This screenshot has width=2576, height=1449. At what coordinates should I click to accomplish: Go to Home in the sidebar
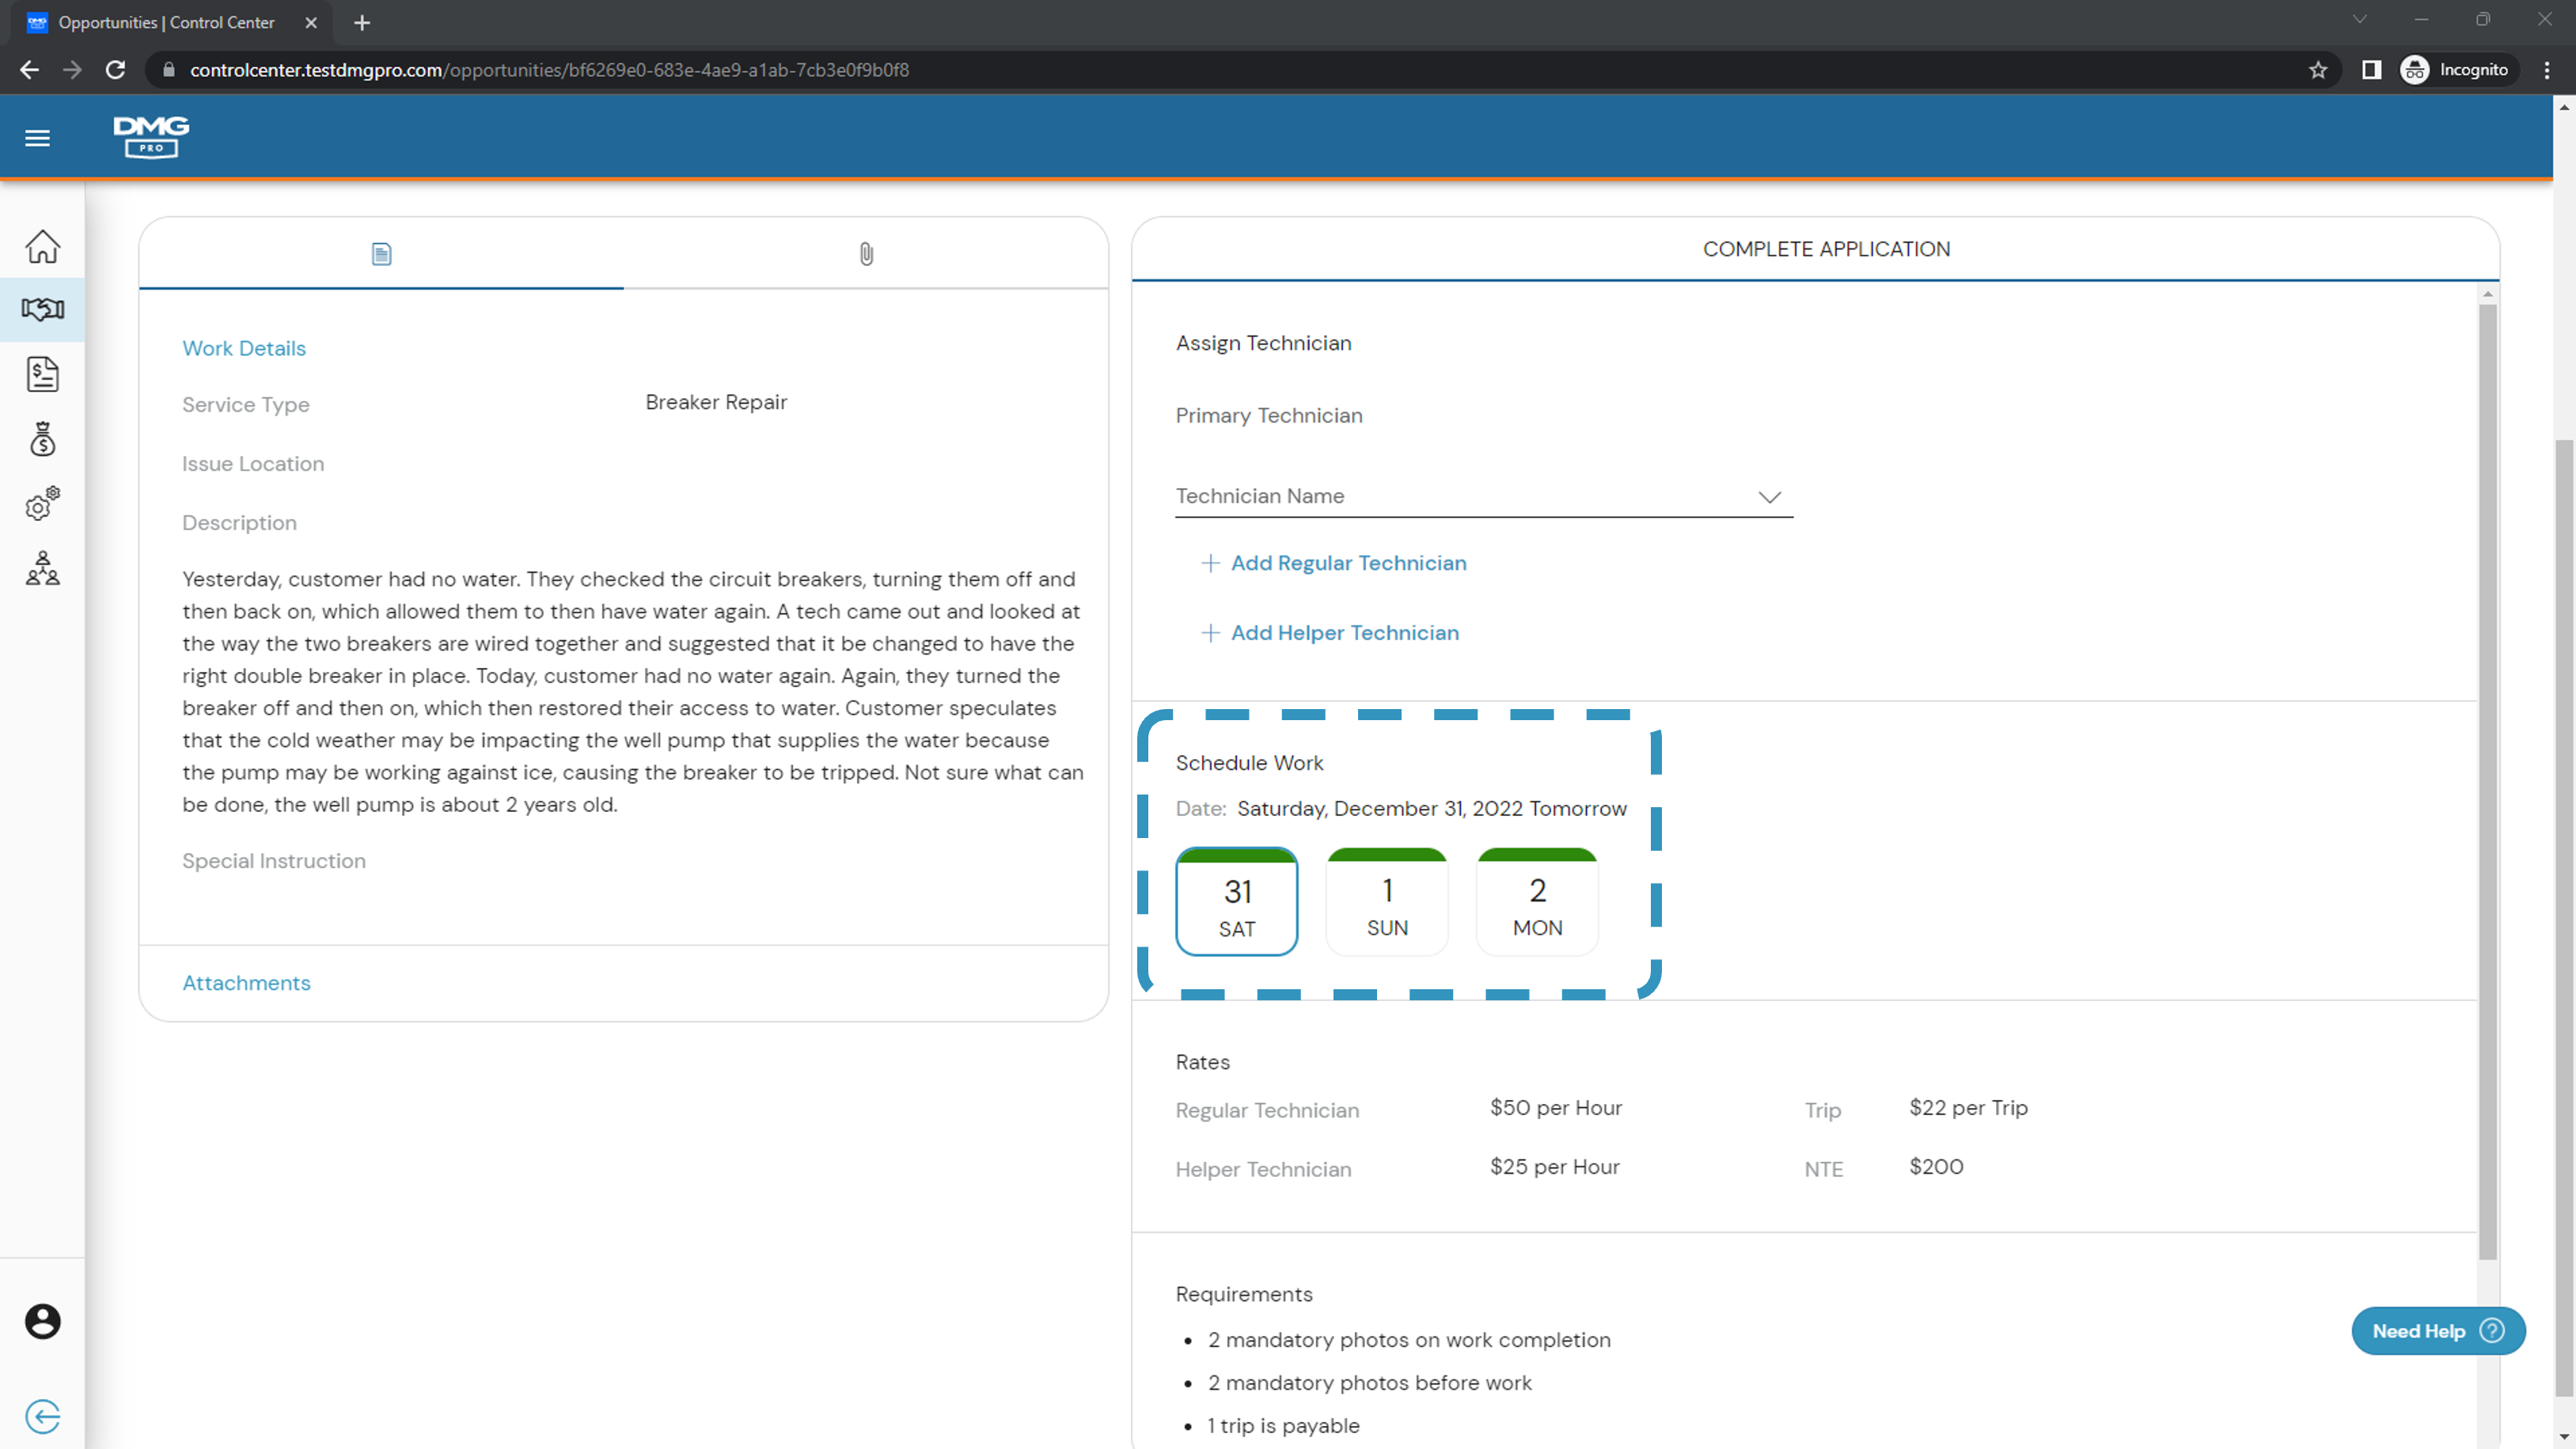[x=42, y=246]
